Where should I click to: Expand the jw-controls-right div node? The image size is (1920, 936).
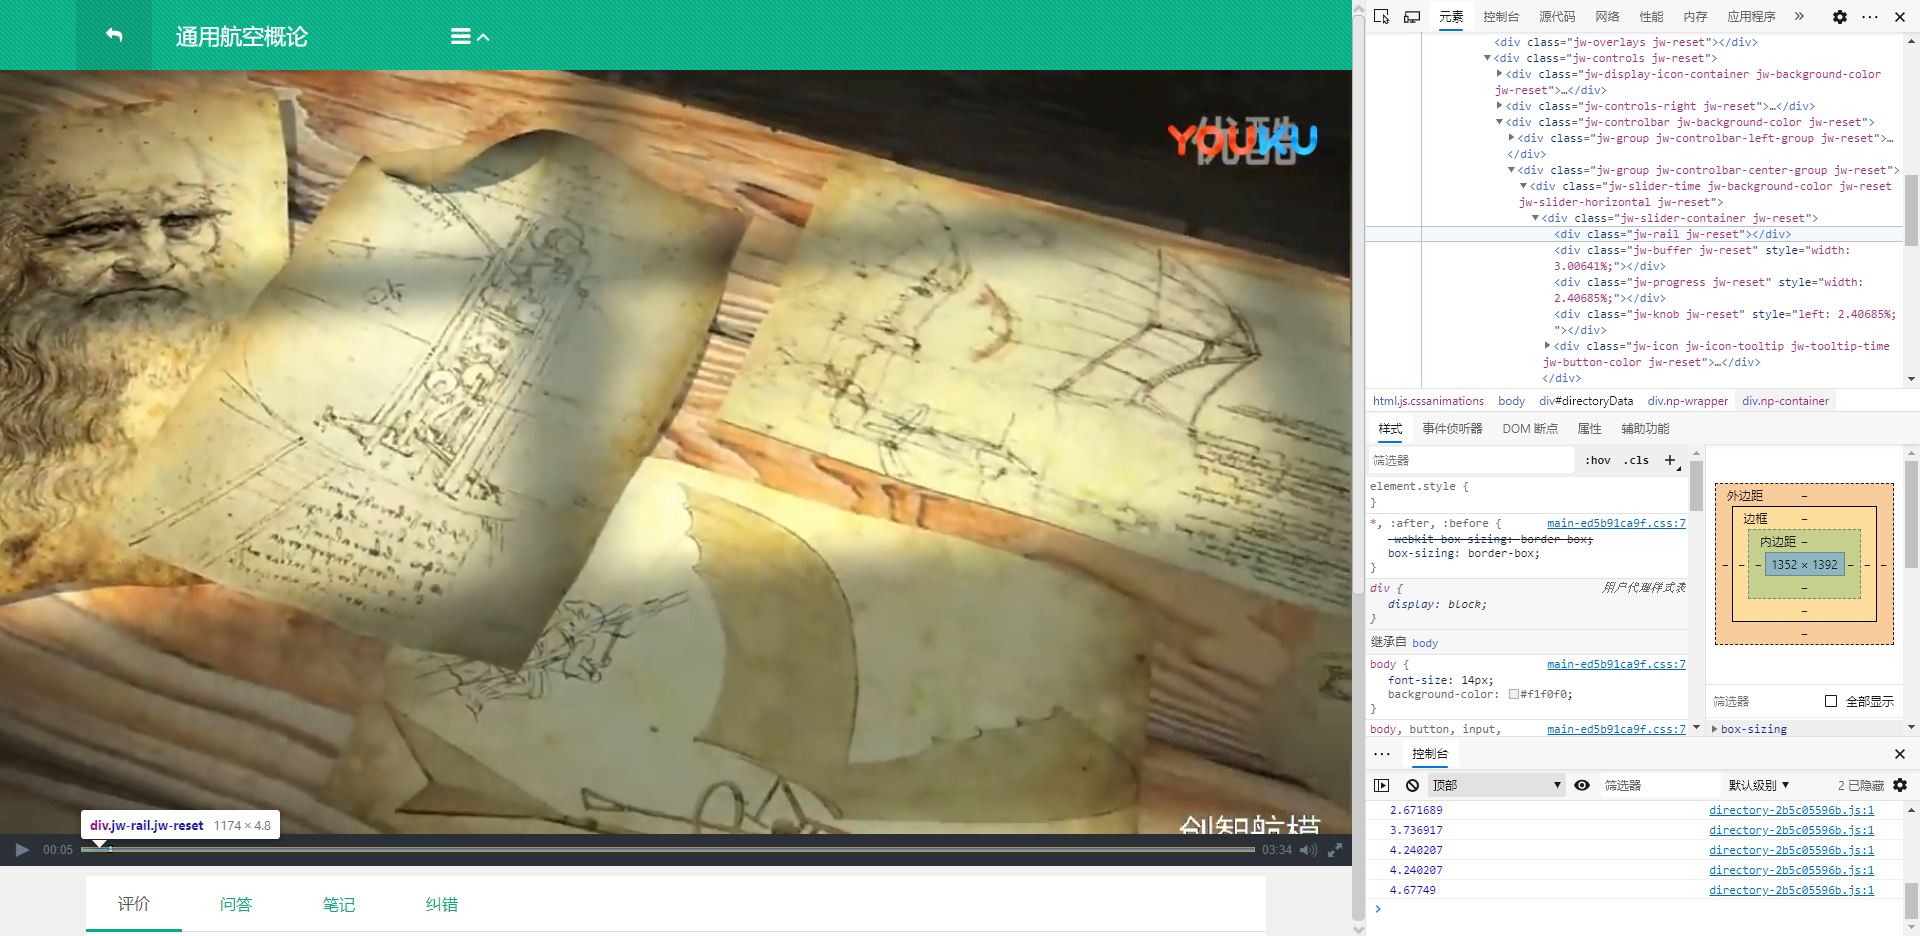point(1499,106)
